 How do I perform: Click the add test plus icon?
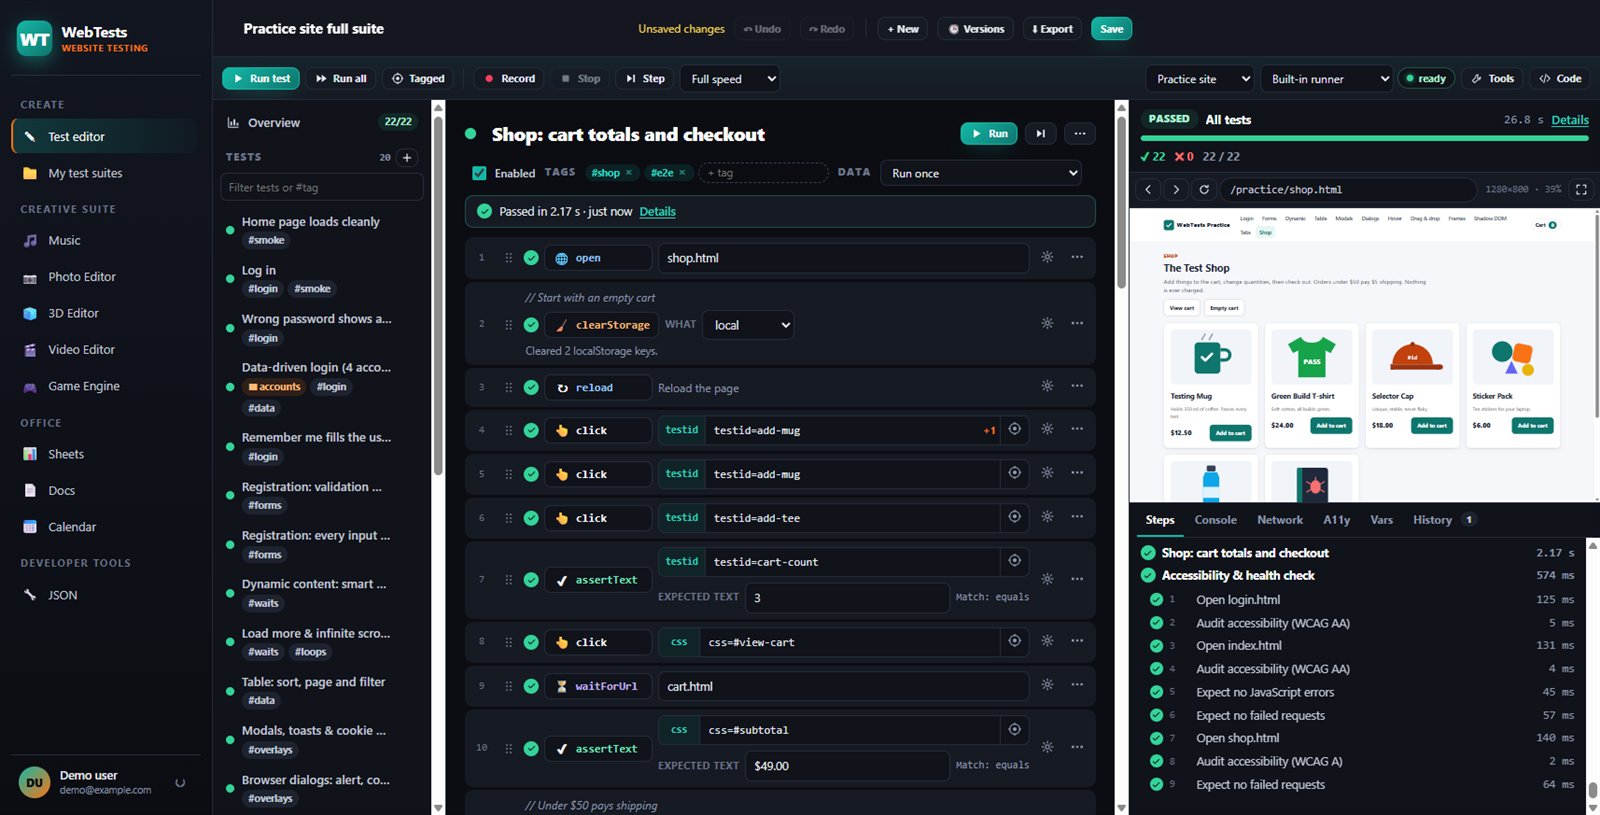click(407, 157)
